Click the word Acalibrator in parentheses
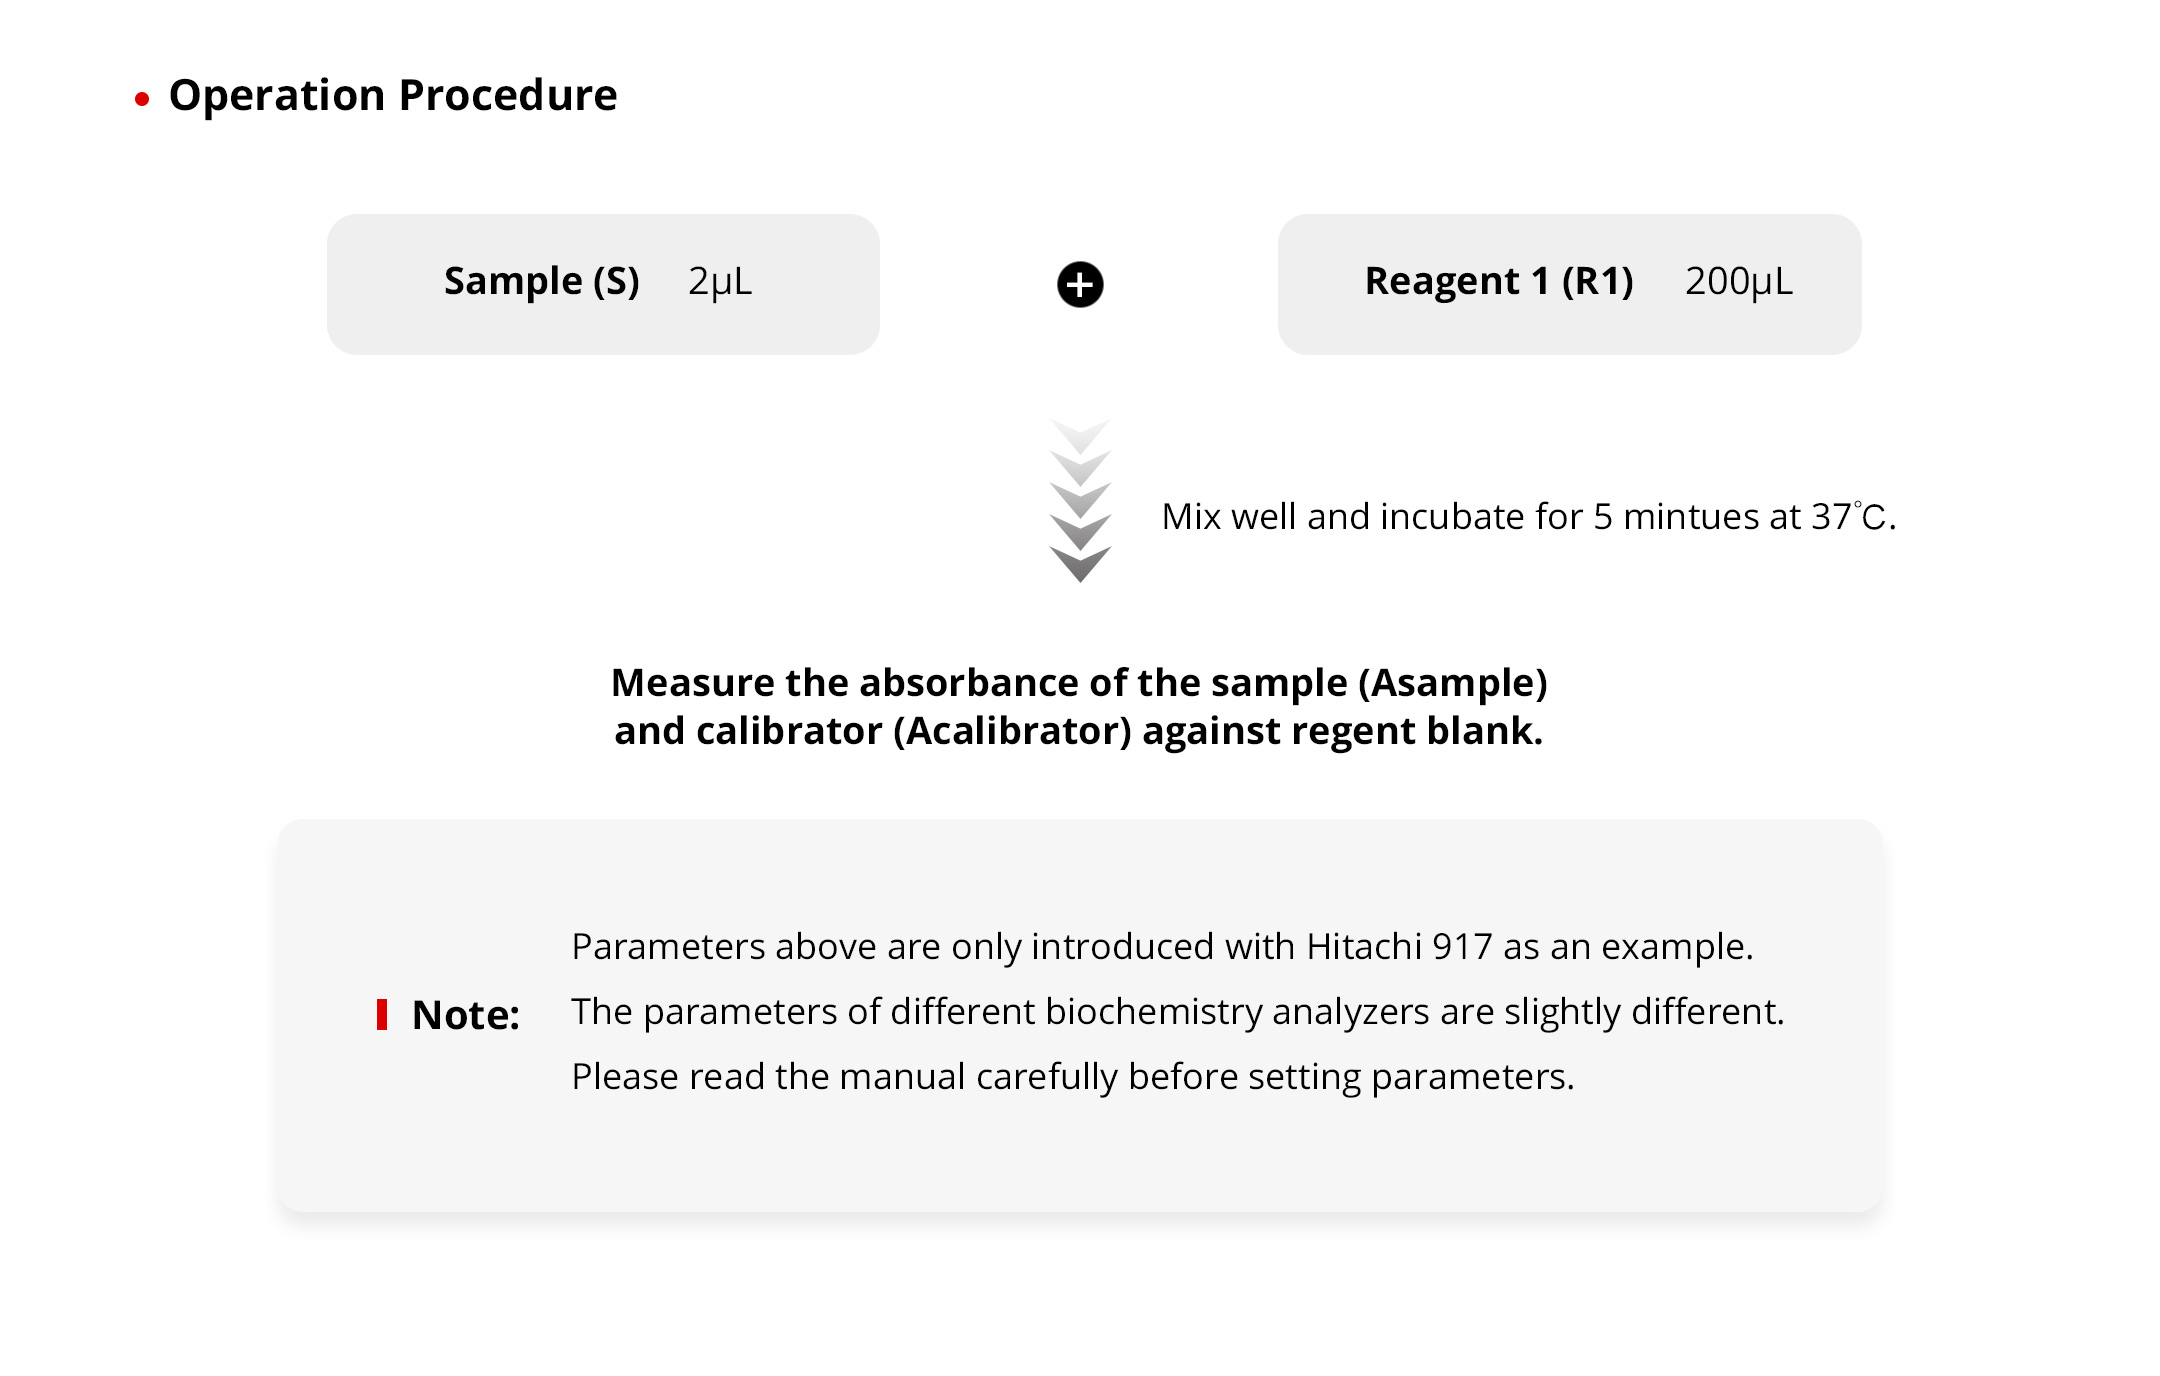 tap(1012, 731)
